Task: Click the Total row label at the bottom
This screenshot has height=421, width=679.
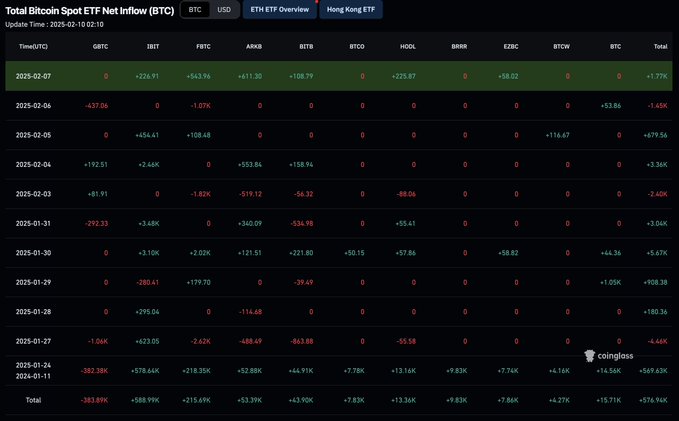Action: [35, 400]
